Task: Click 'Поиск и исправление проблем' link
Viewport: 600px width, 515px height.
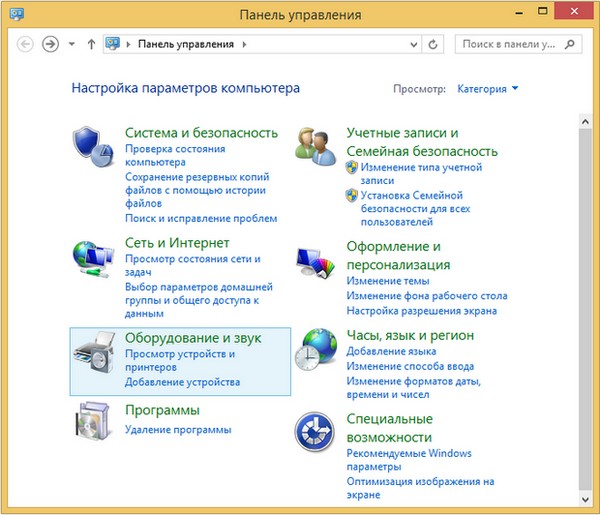Action: tap(201, 218)
